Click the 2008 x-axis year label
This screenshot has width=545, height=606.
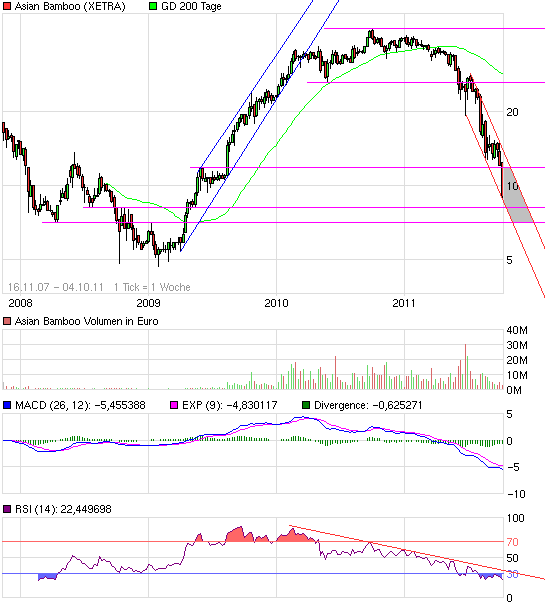click(20, 303)
